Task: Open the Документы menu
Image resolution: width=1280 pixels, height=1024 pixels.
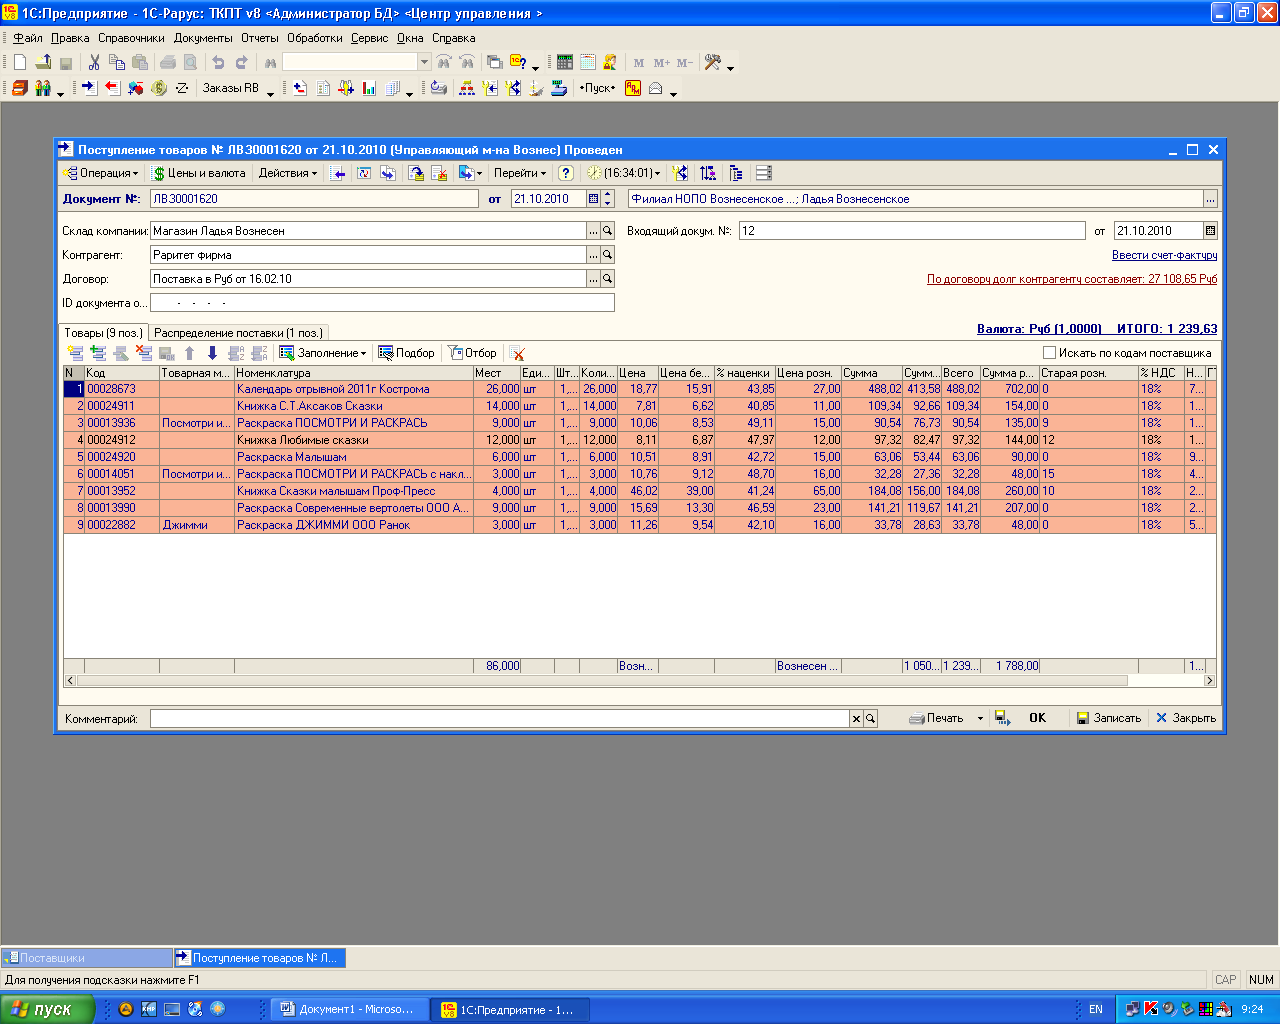Action: 203,38
